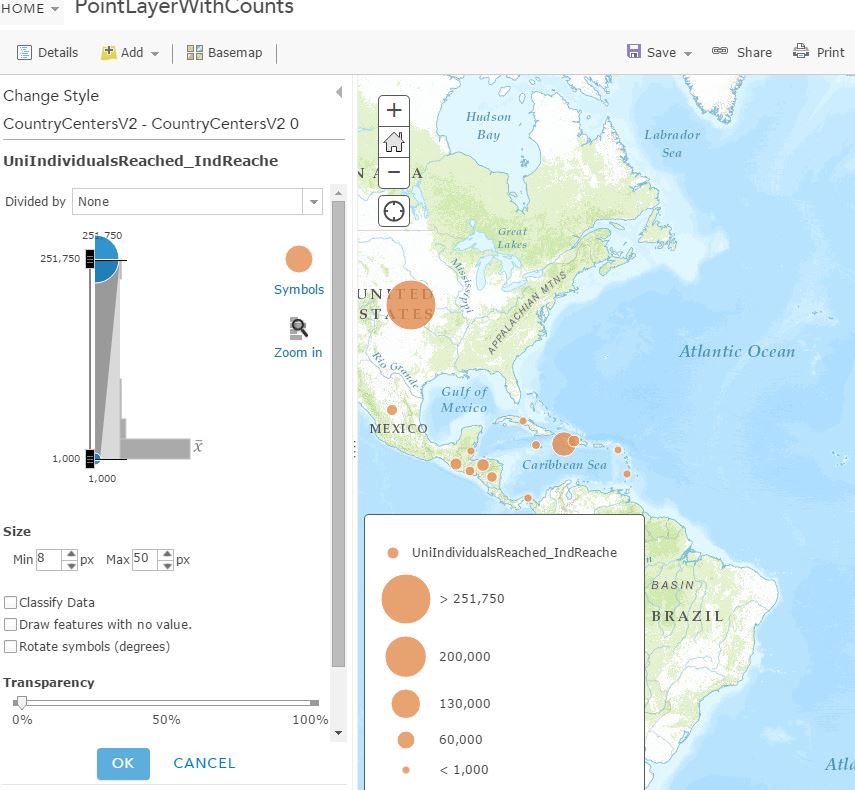Click the large United States point symbol
Viewport: 855px width, 790px height.
click(411, 305)
